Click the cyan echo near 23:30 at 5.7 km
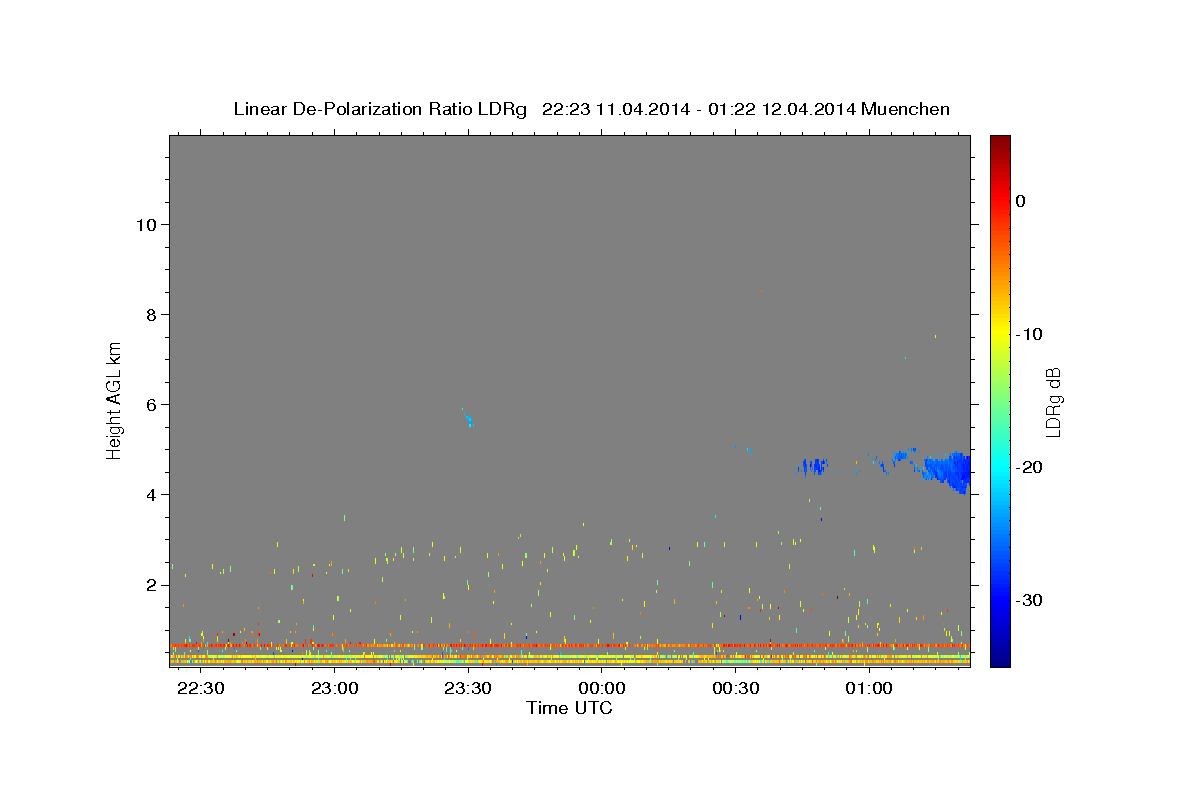 [467, 417]
